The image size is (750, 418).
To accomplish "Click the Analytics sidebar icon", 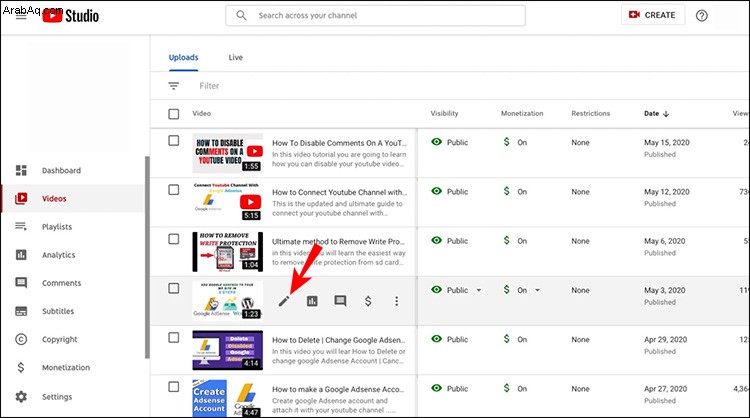I will coord(21,254).
